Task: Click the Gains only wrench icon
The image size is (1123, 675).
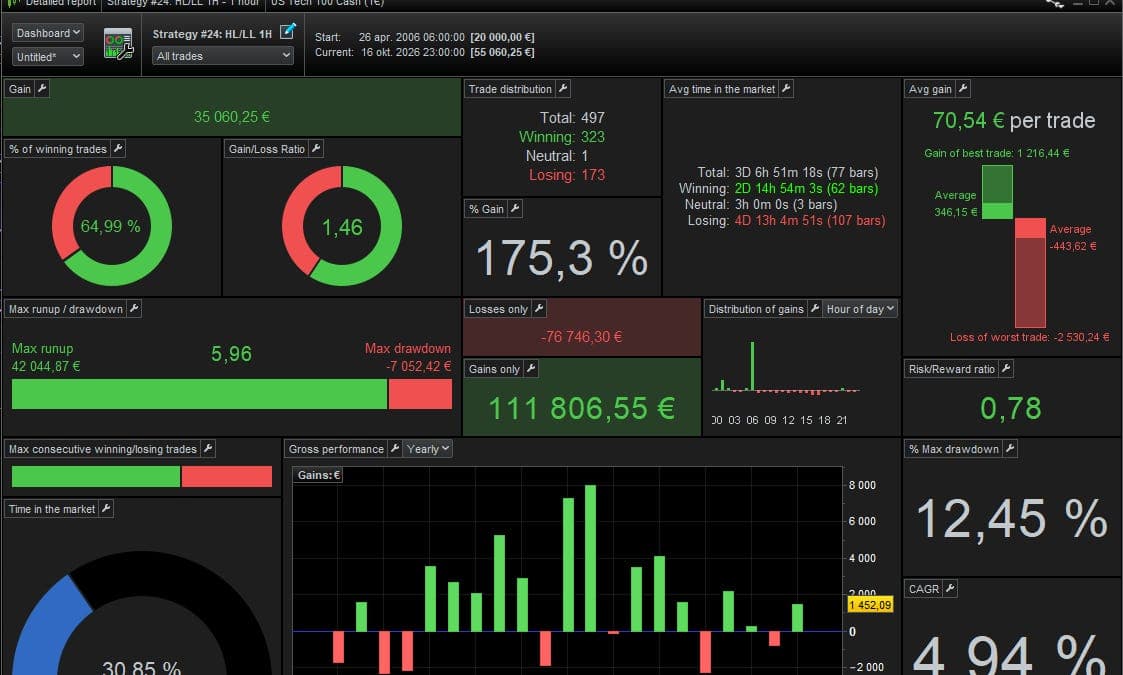Action: click(531, 368)
